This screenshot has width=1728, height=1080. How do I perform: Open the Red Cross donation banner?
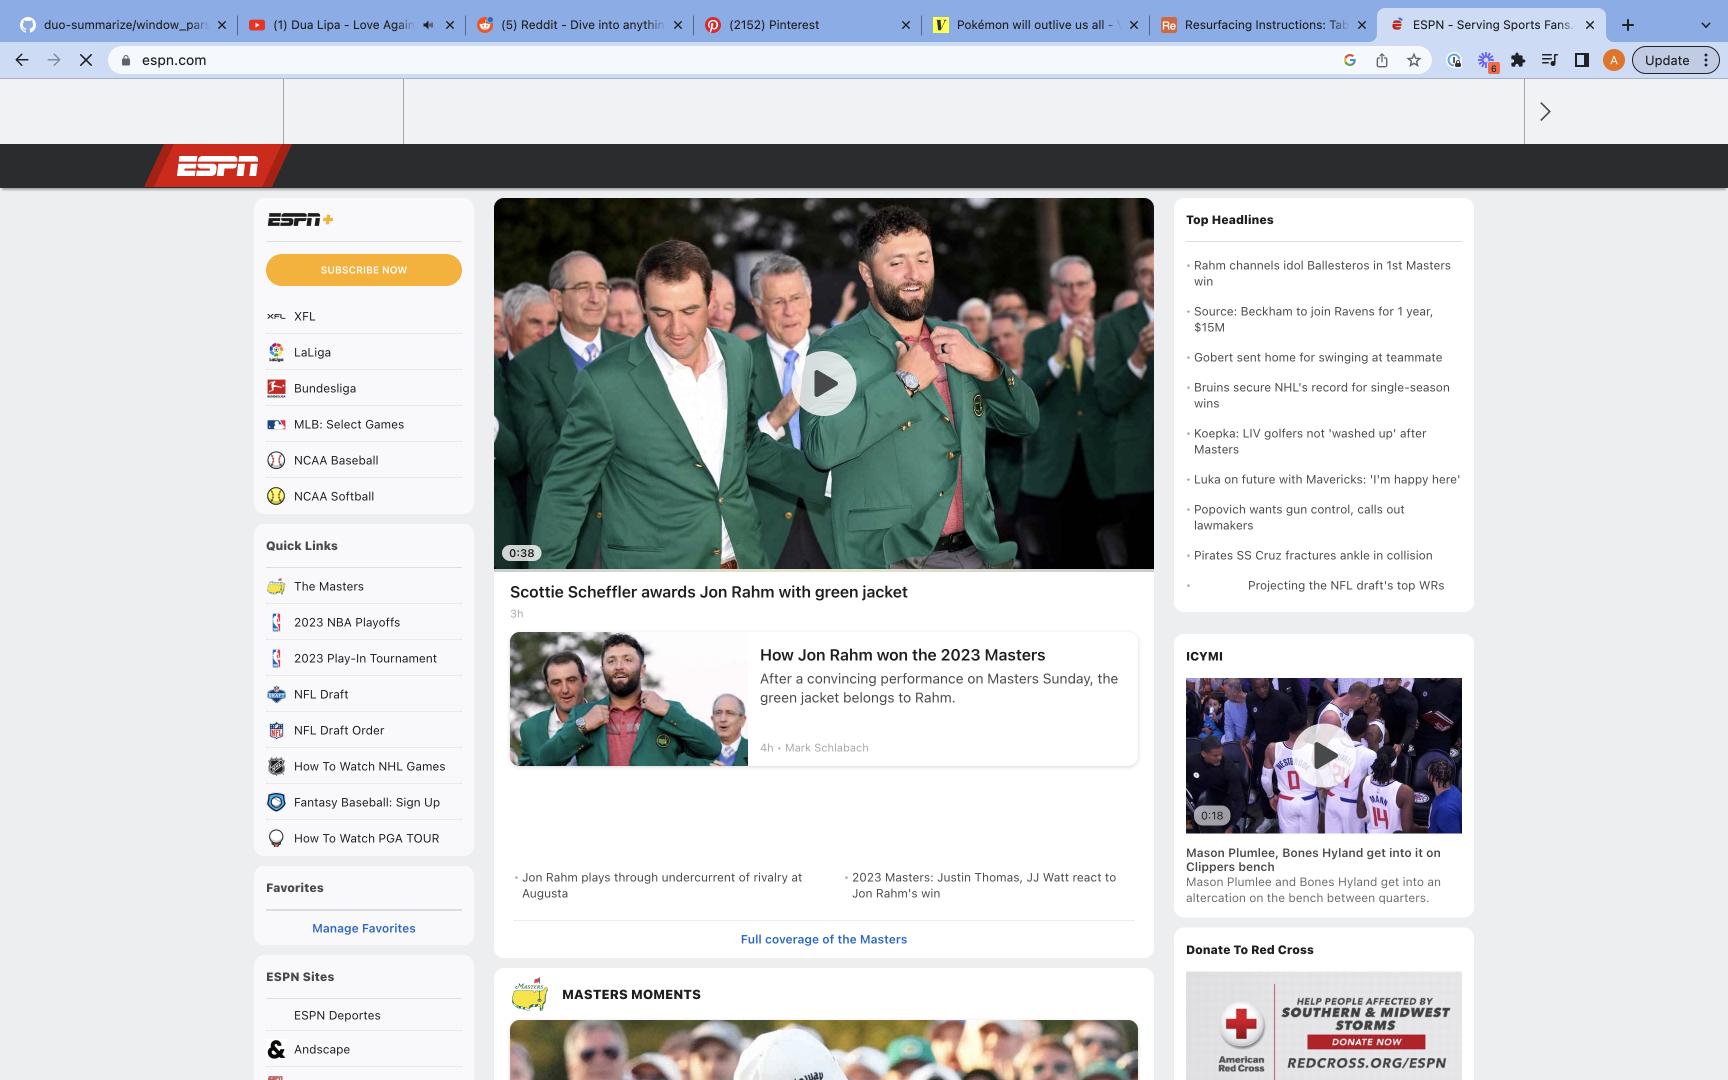pyautogui.click(x=1323, y=1025)
